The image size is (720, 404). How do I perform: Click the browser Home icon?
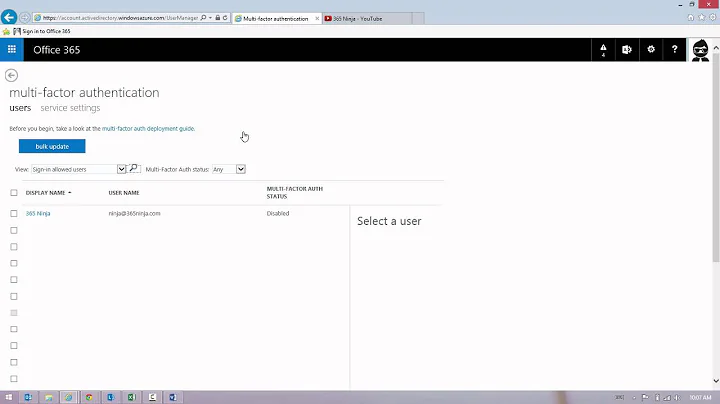click(690, 17)
